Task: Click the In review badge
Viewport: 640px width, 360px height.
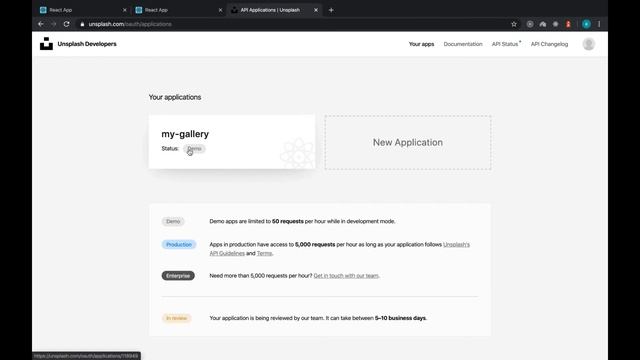Action: 176,318
